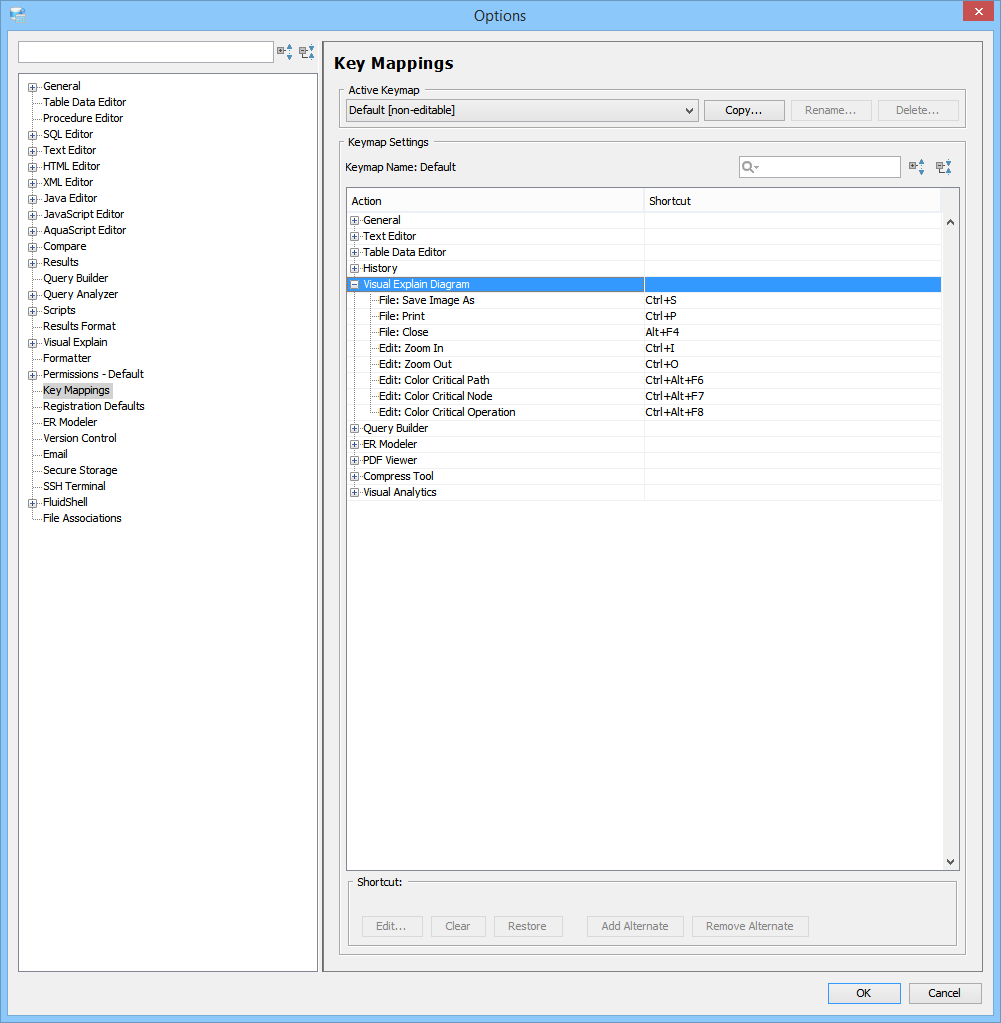Click Restore shortcut button
Image resolution: width=1001 pixels, height=1023 pixels.
tap(527, 926)
